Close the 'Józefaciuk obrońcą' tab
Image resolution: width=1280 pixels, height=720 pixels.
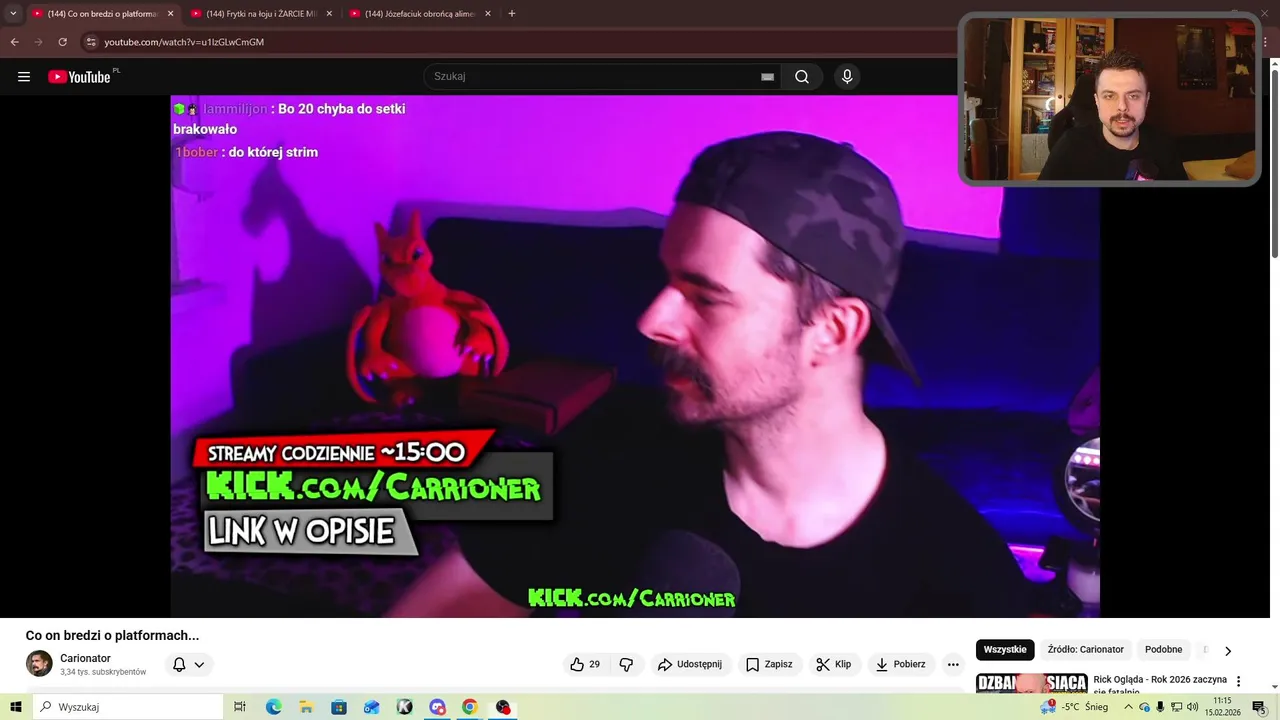tap(488, 14)
